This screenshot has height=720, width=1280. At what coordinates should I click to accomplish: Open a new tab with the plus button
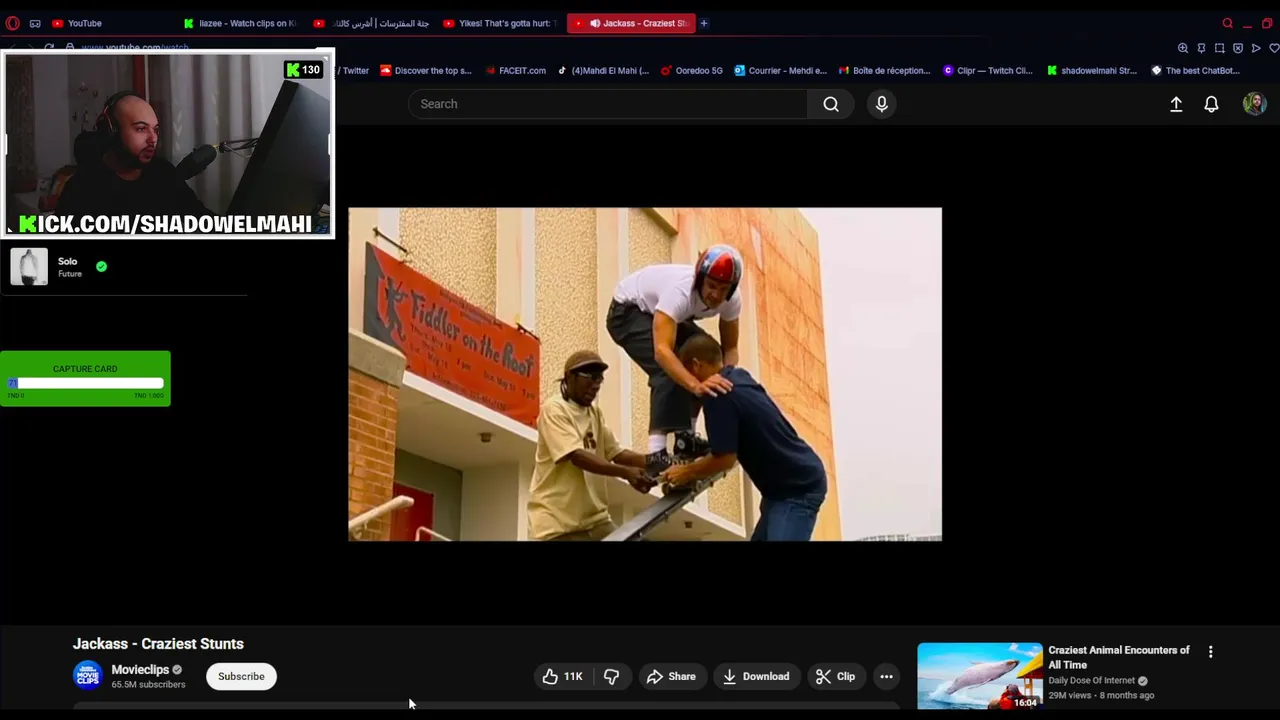point(704,23)
